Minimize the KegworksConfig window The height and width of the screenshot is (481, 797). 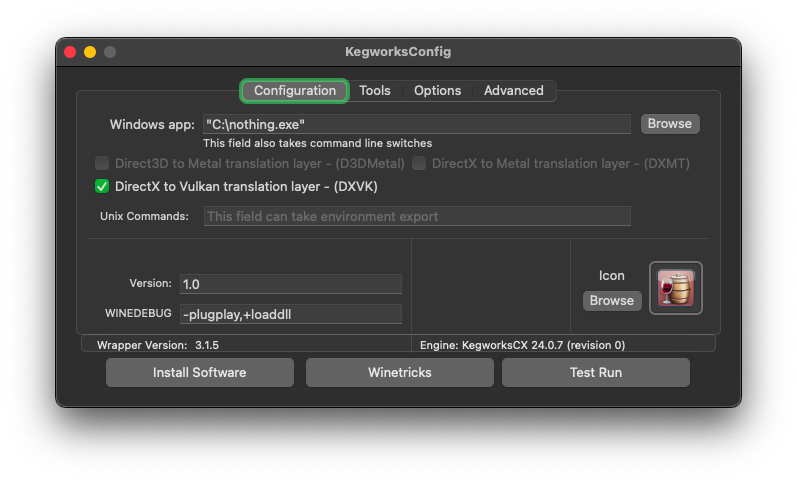point(90,52)
